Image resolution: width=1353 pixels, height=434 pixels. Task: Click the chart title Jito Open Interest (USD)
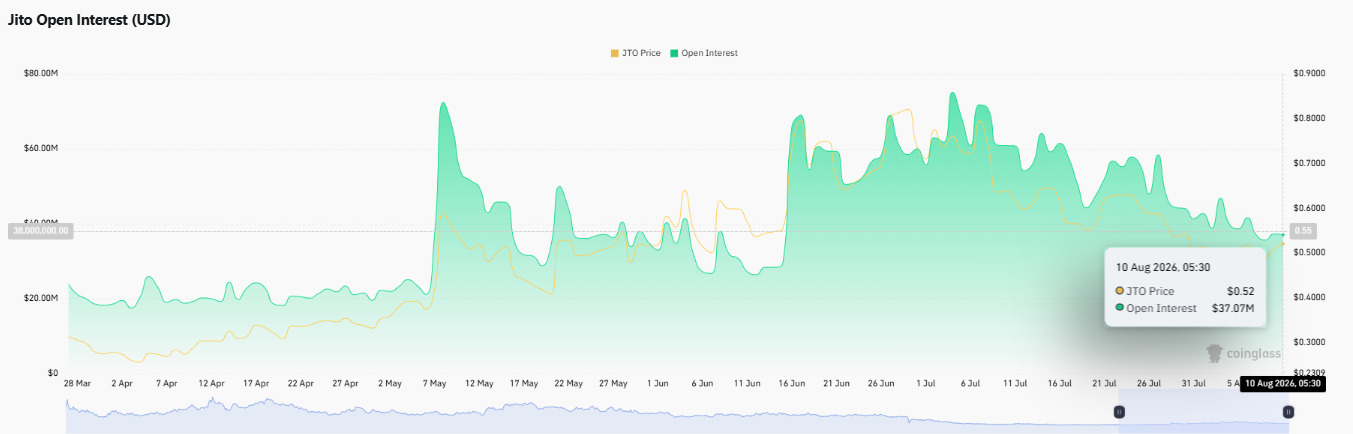click(89, 20)
